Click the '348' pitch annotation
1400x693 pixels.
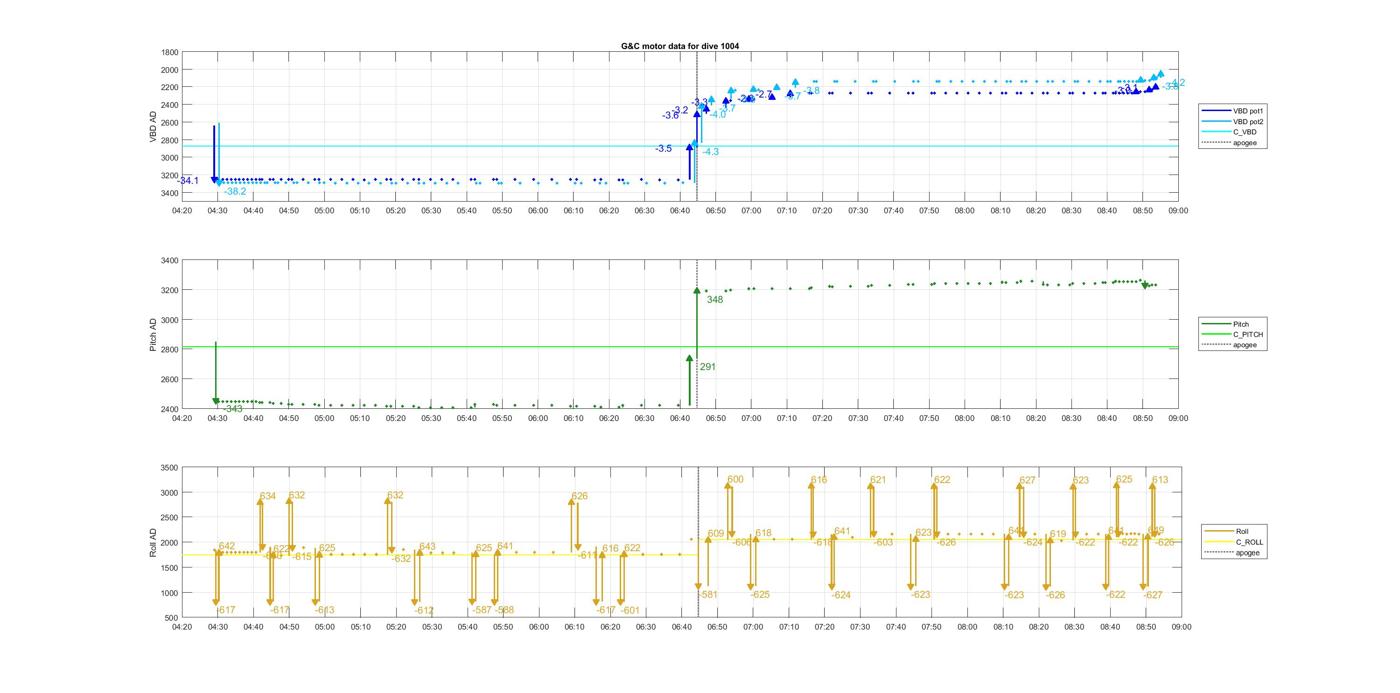point(715,300)
